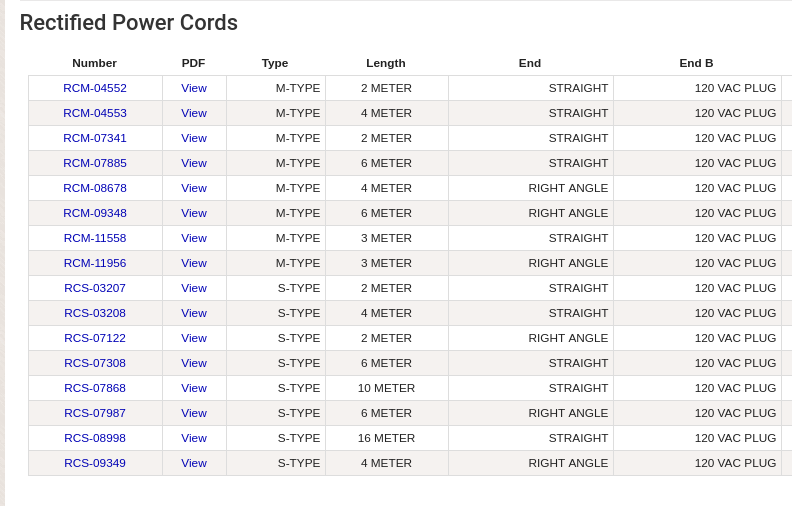Click the Type column header
This screenshot has width=792, height=506.
[x=275, y=63]
